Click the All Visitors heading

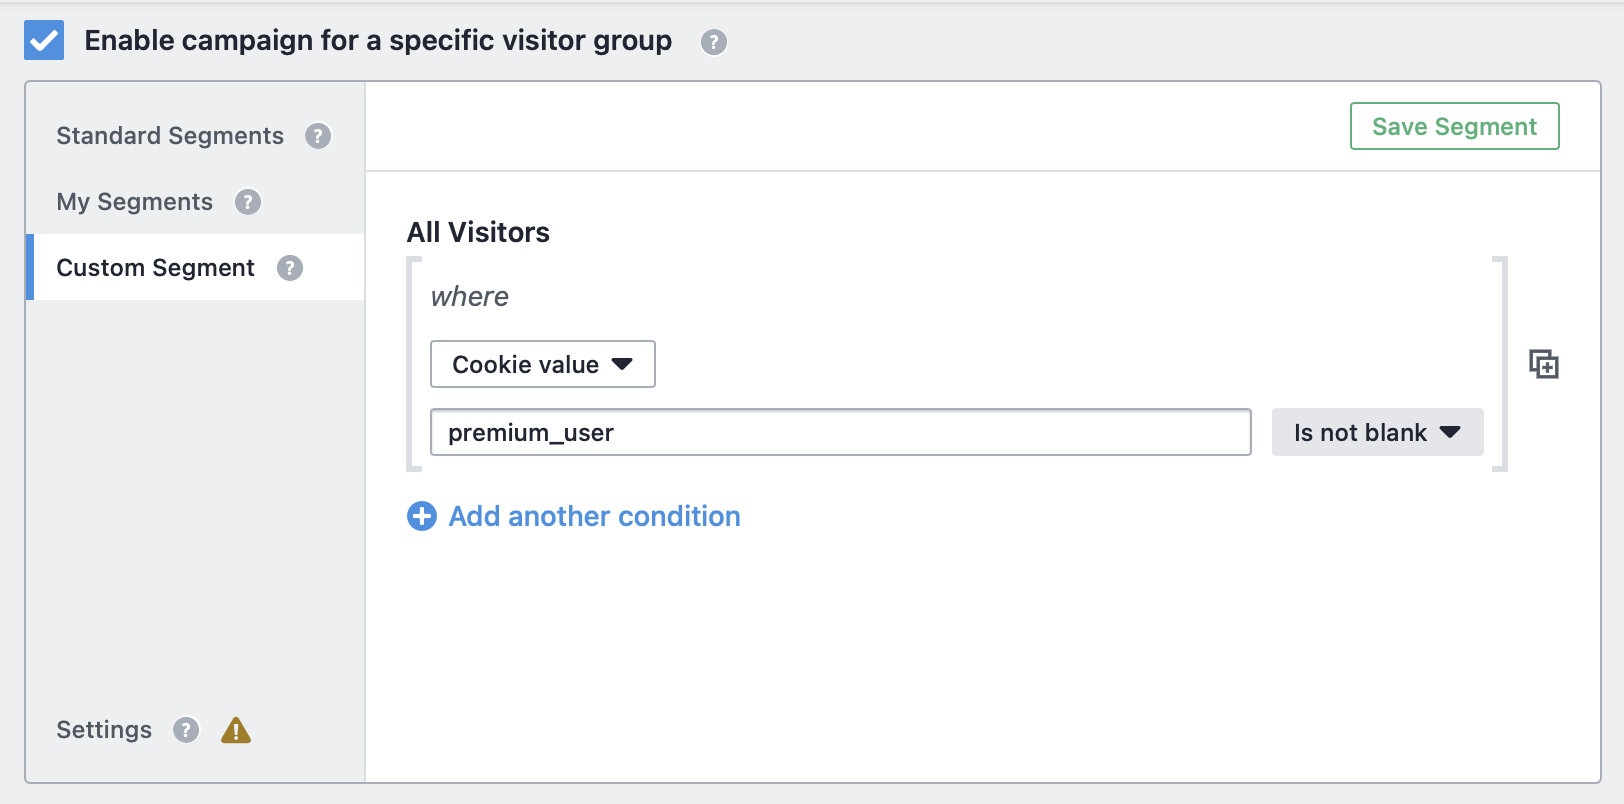(x=478, y=232)
